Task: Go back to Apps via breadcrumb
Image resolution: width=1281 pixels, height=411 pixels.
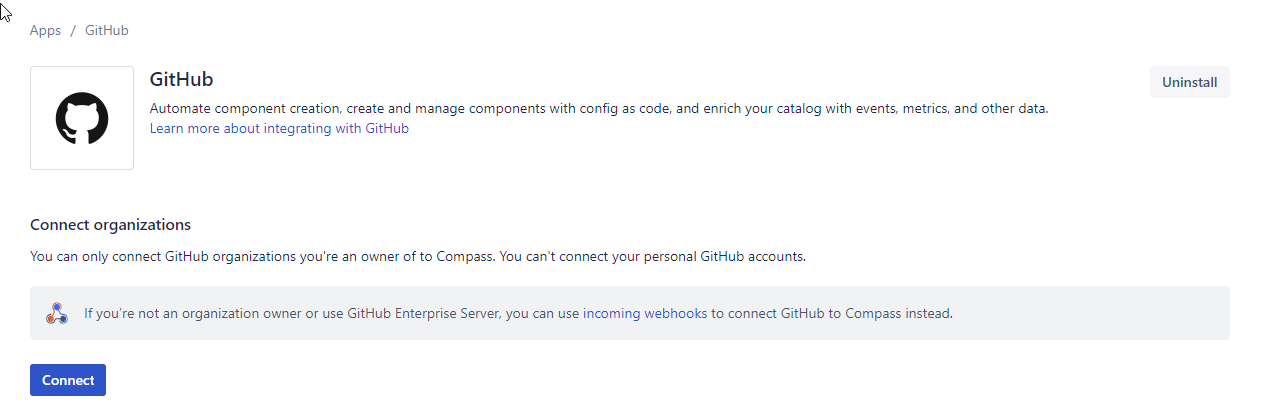Action: click(x=46, y=30)
